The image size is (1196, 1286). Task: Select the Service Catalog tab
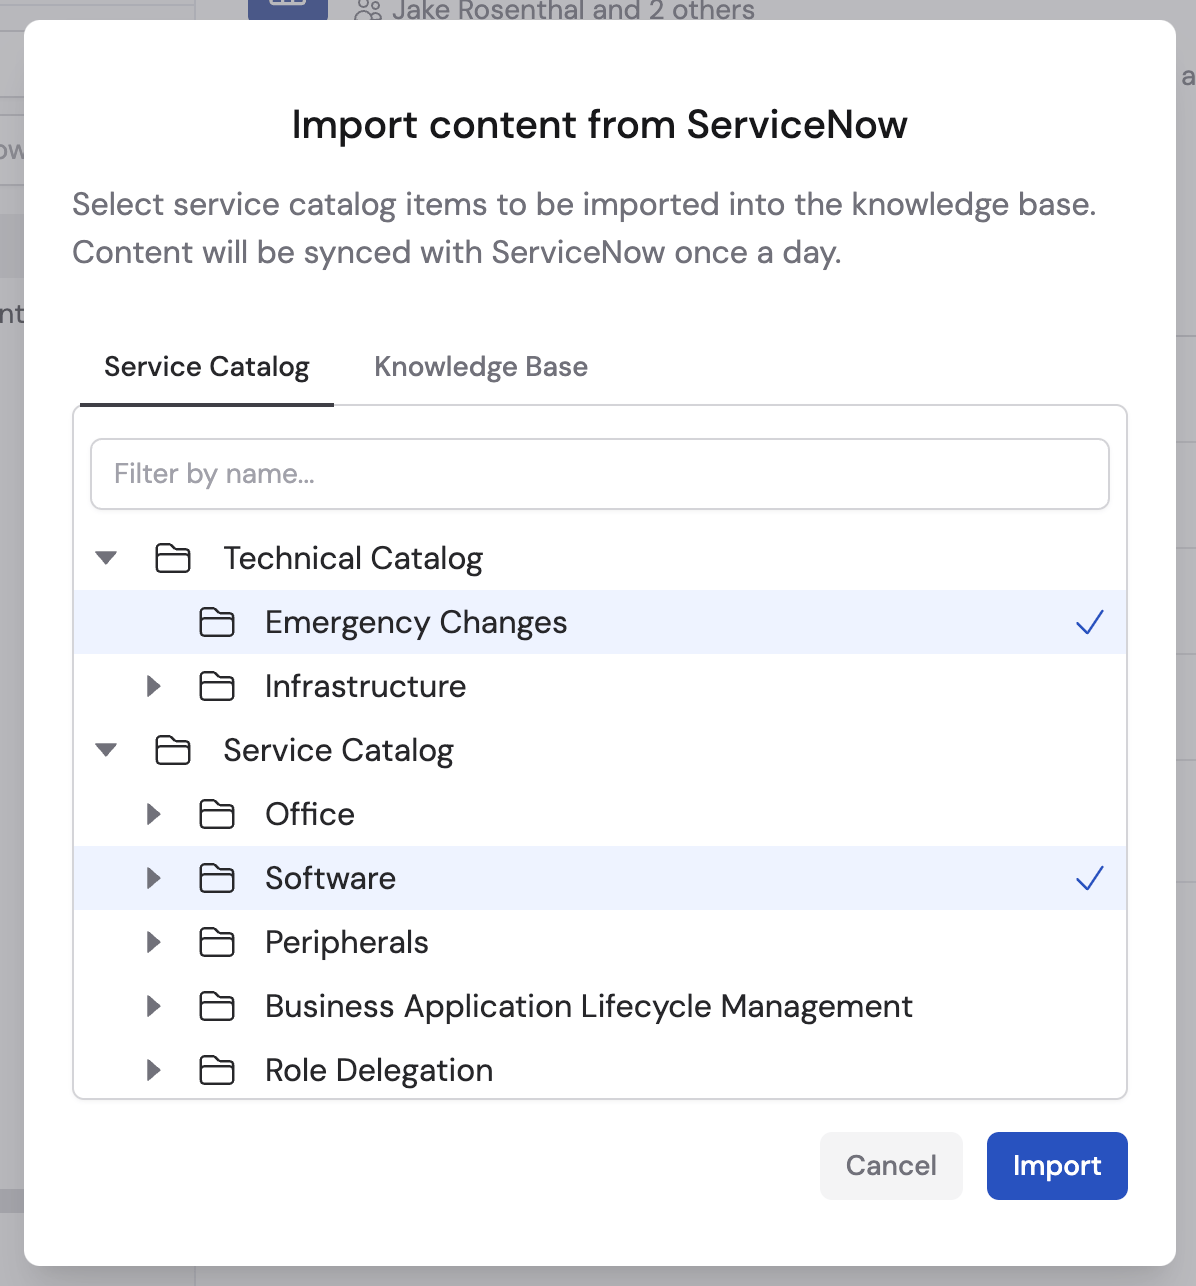pyautogui.click(x=207, y=367)
